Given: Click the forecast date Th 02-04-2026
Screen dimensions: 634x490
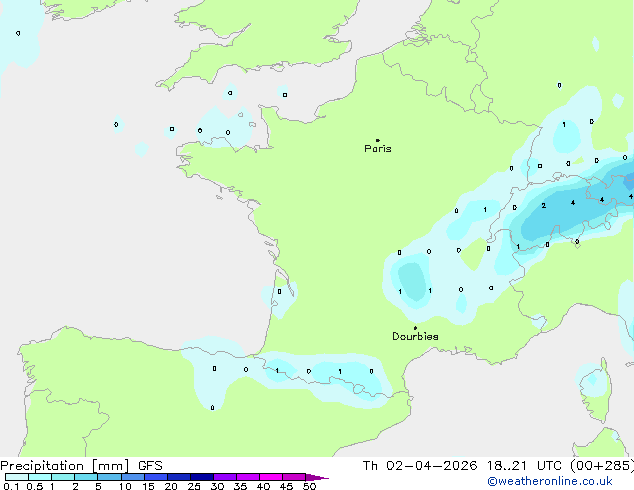Looking at the screenshot, I should [x=420, y=466].
